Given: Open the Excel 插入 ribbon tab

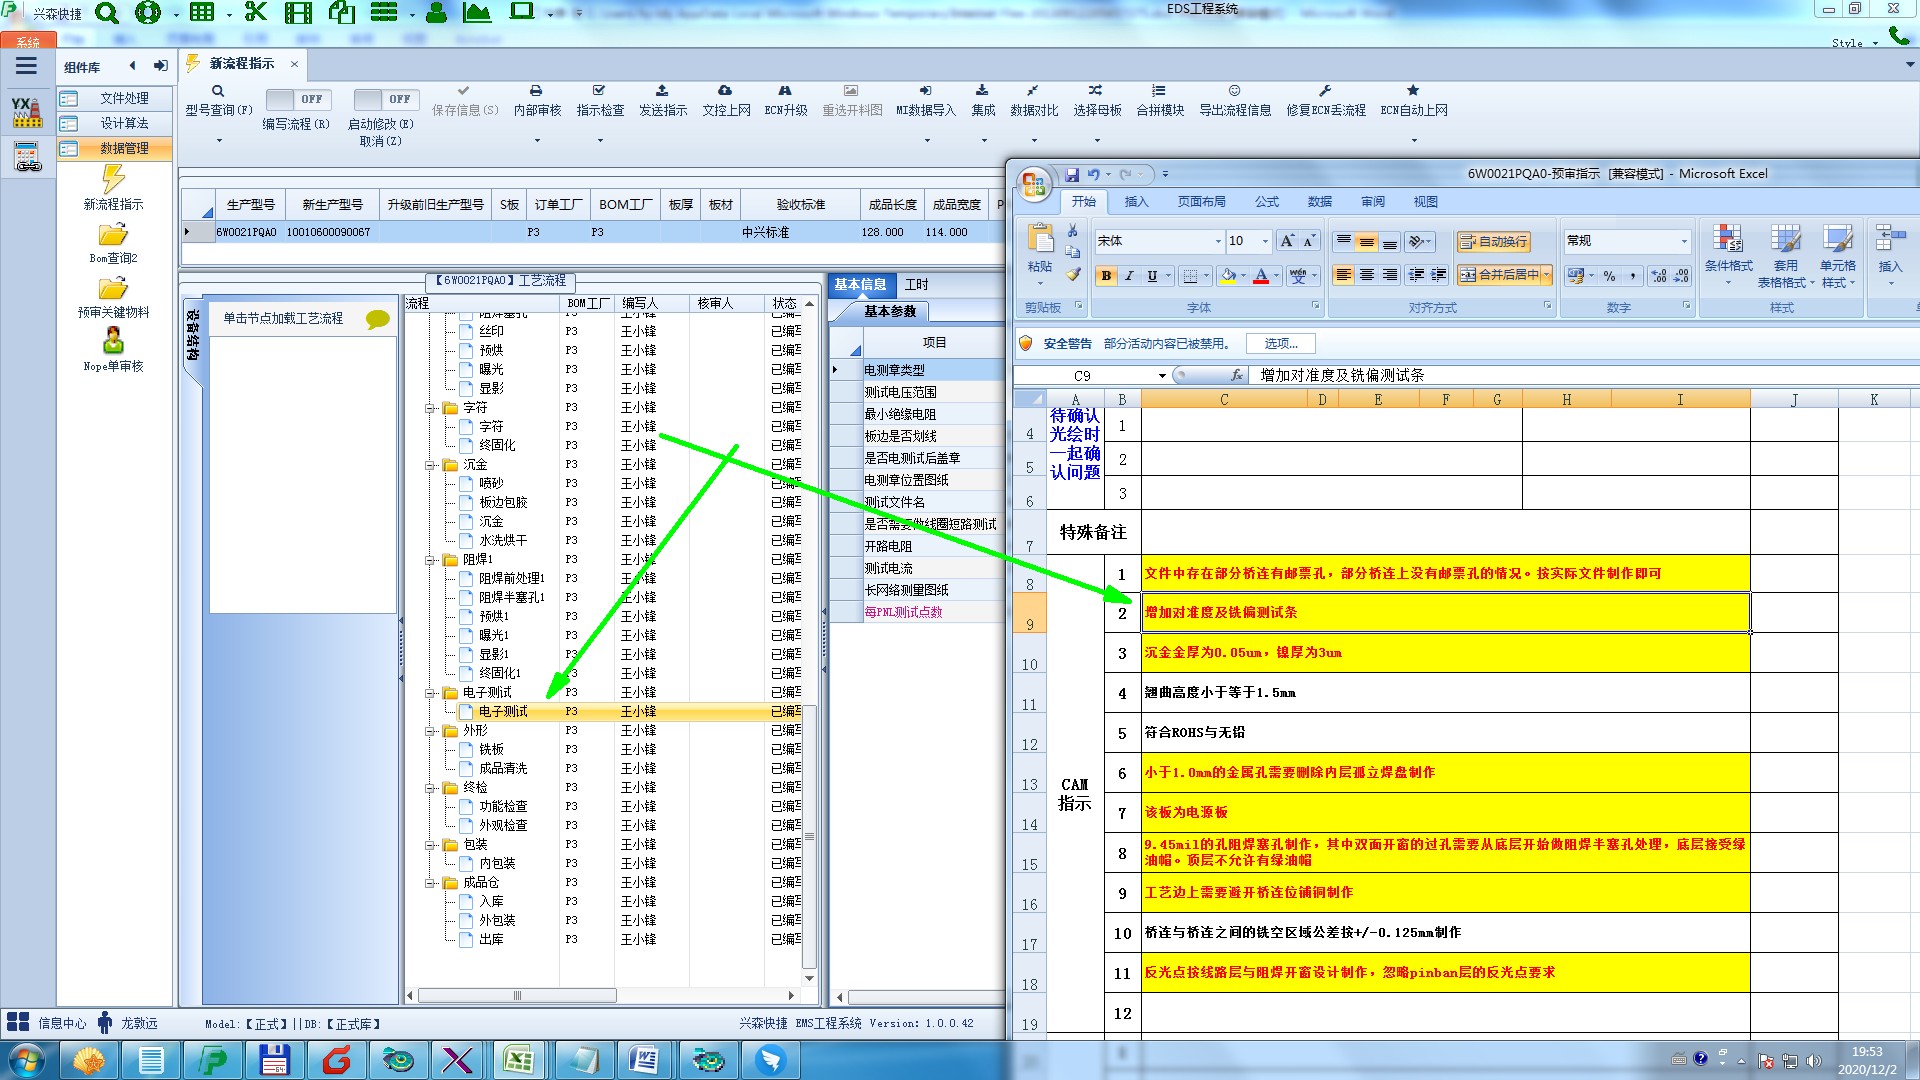Looking at the screenshot, I should [x=1136, y=201].
